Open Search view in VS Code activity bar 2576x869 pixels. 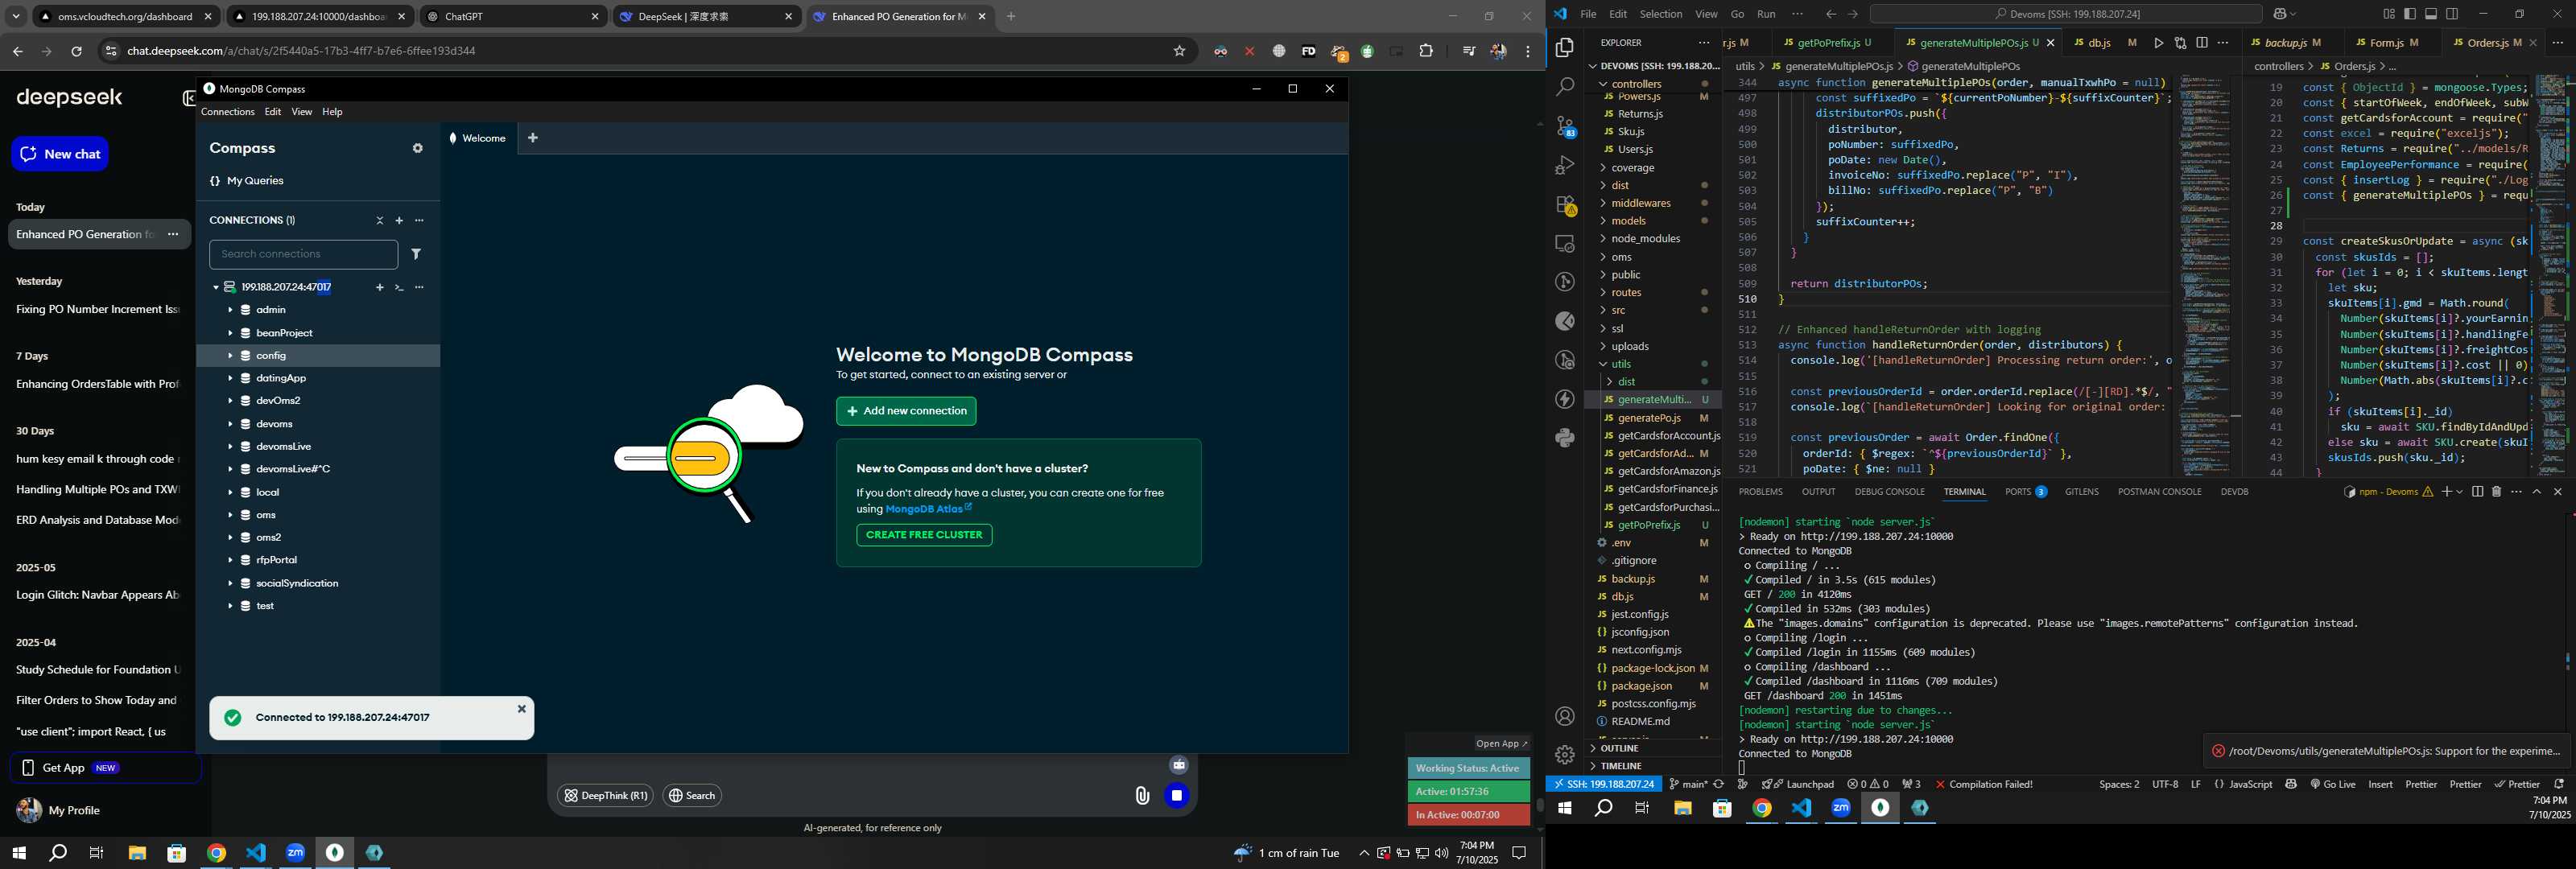[1565, 87]
